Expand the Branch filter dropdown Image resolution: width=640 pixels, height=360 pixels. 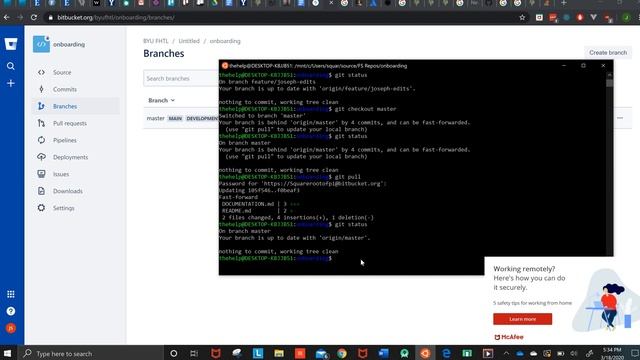[x=162, y=100]
